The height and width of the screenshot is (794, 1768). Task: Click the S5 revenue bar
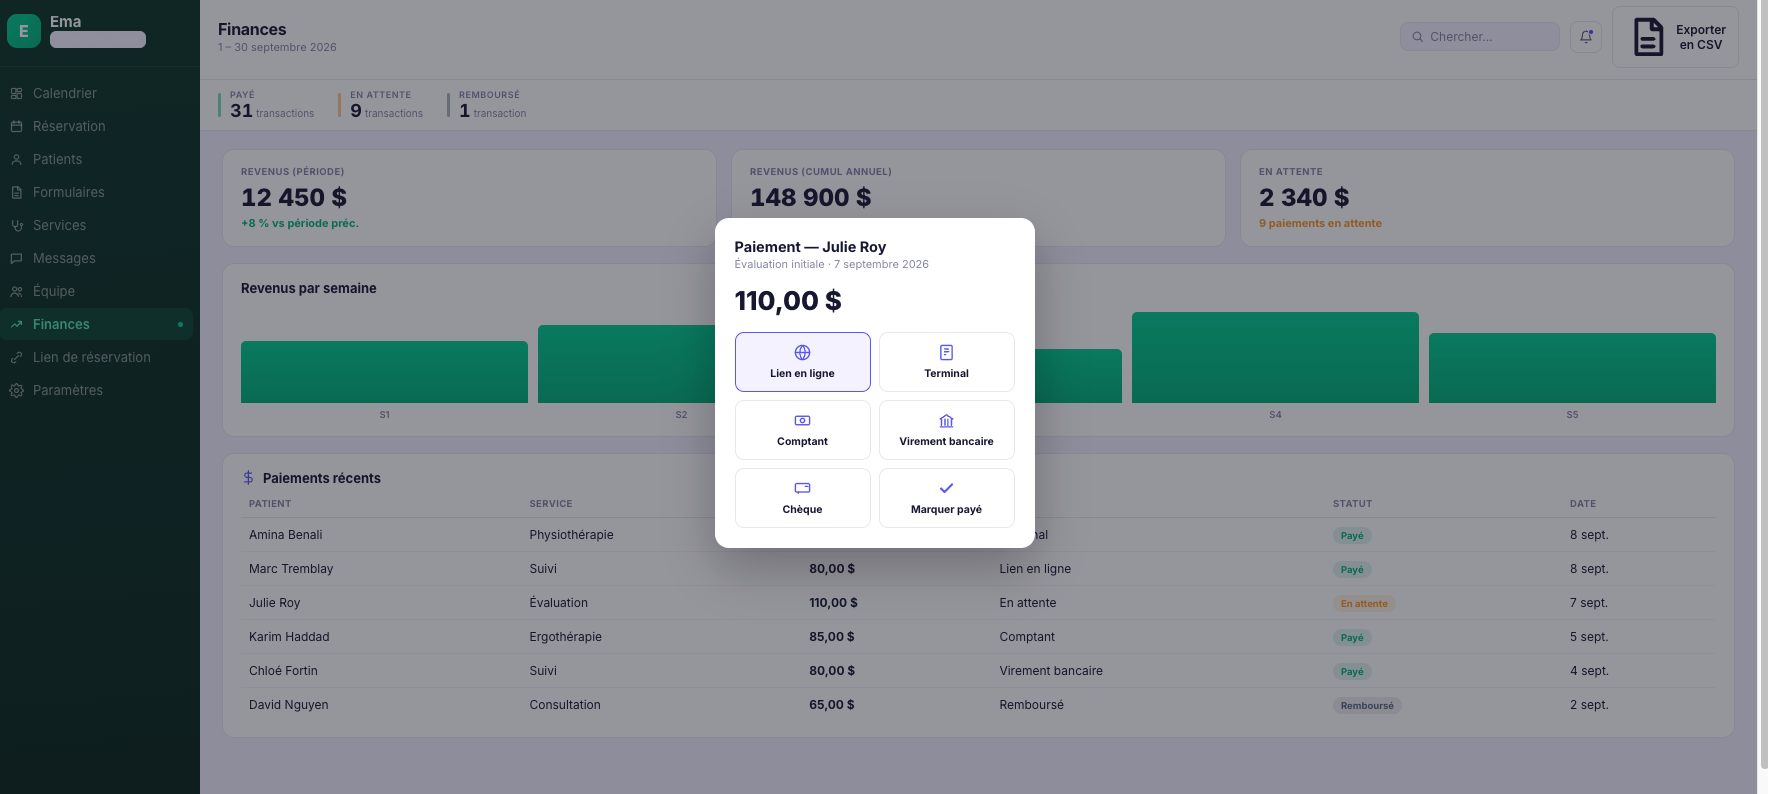pyautogui.click(x=1572, y=368)
